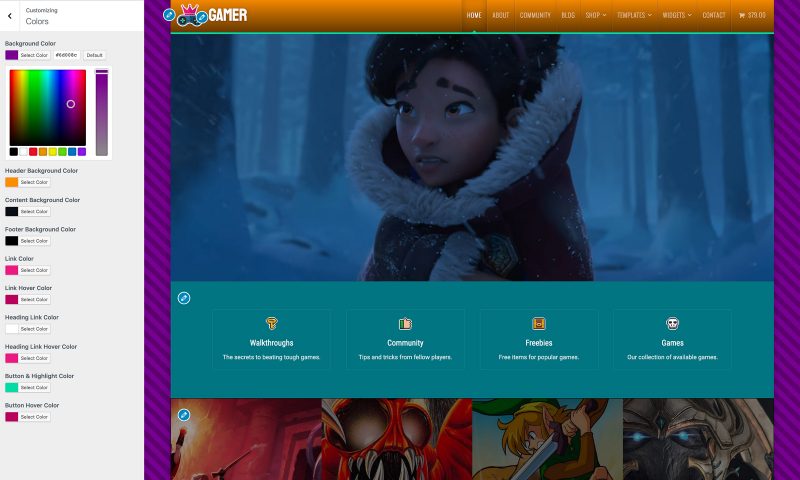Click the hero image of girl in snow
The width and height of the screenshot is (800, 480).
(472, 158)
